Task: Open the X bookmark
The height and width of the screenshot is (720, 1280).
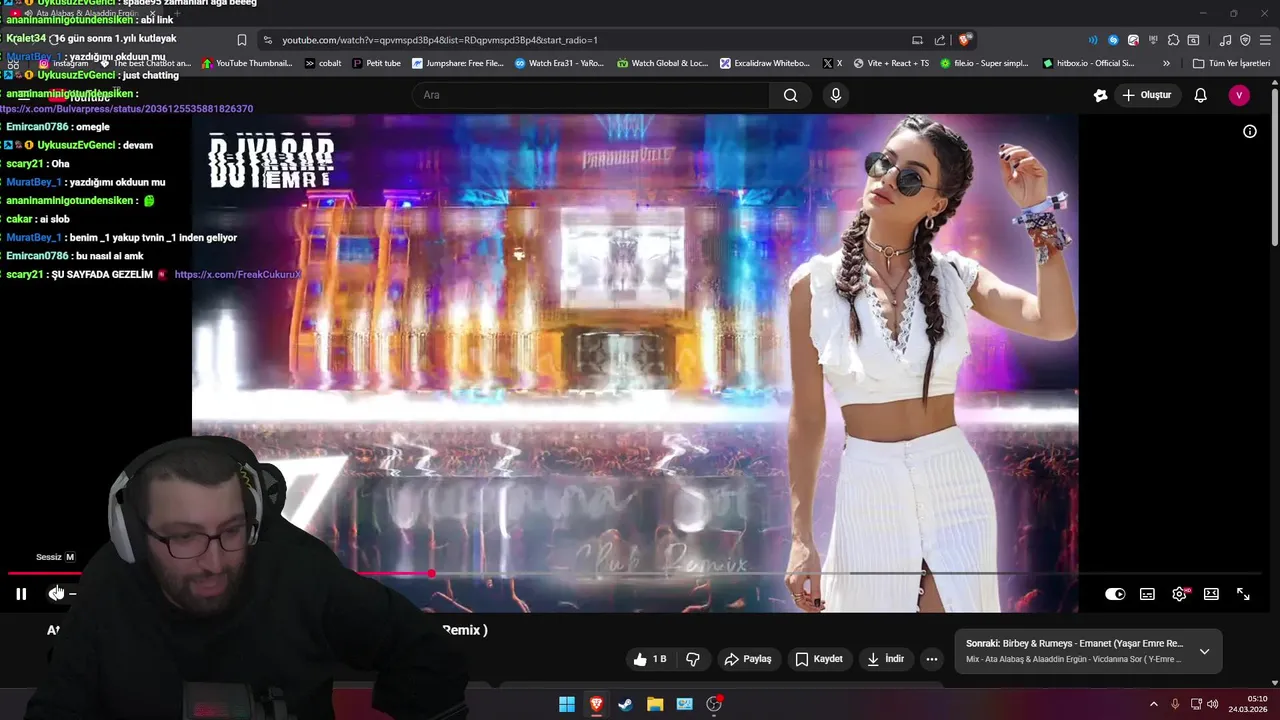Action: pos(832,63)
